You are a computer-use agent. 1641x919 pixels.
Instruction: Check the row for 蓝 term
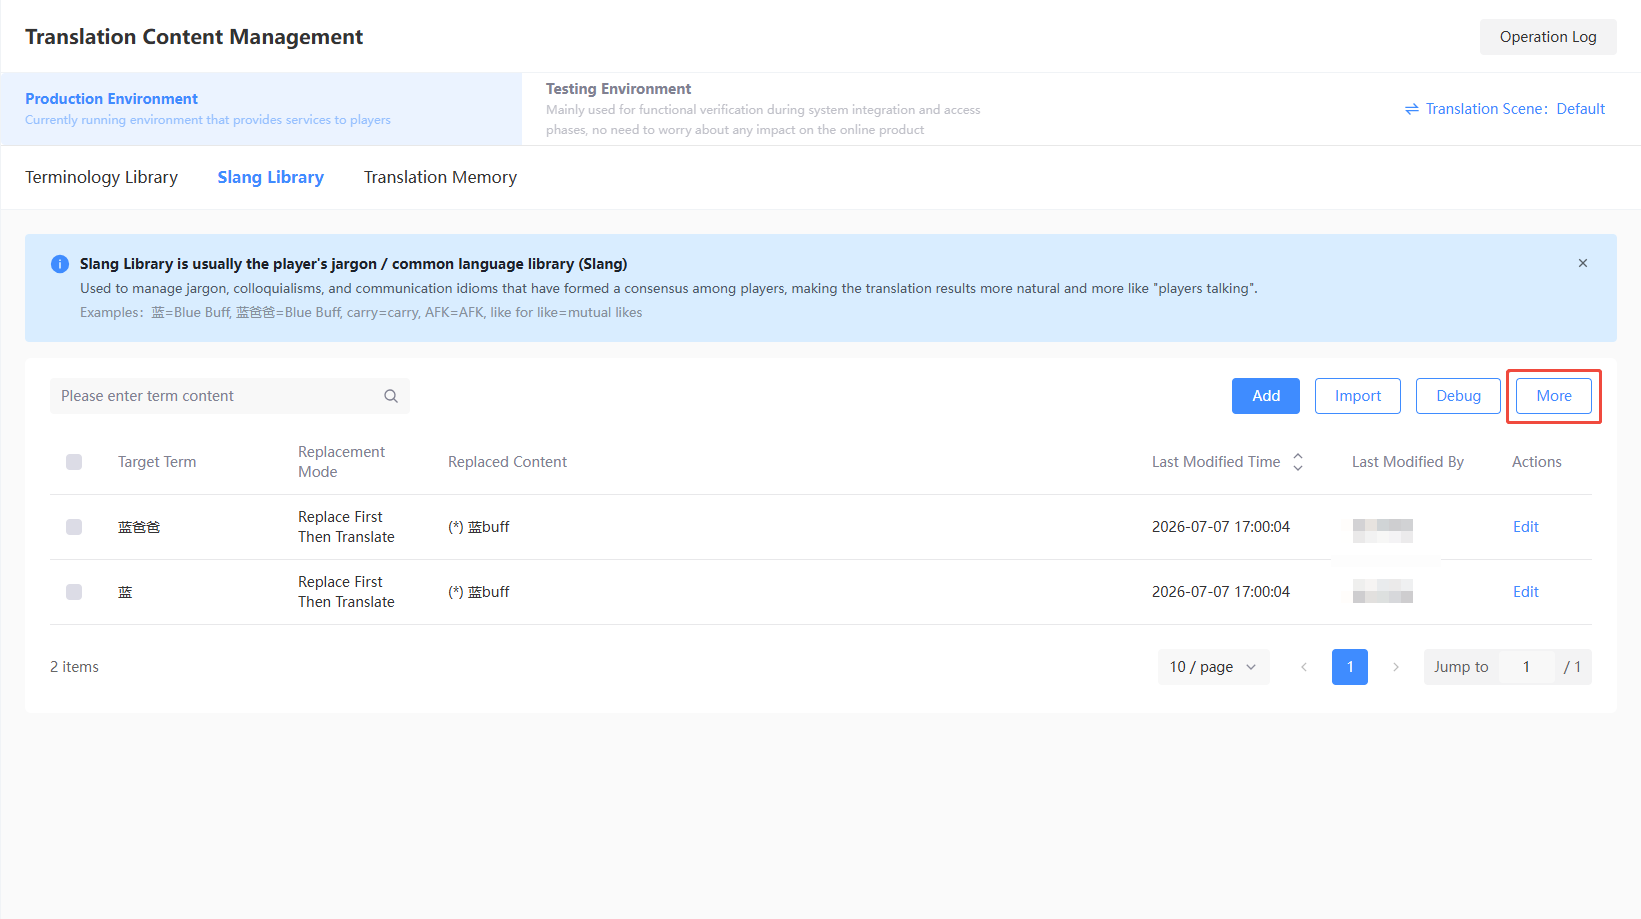(x=74, y=592)
